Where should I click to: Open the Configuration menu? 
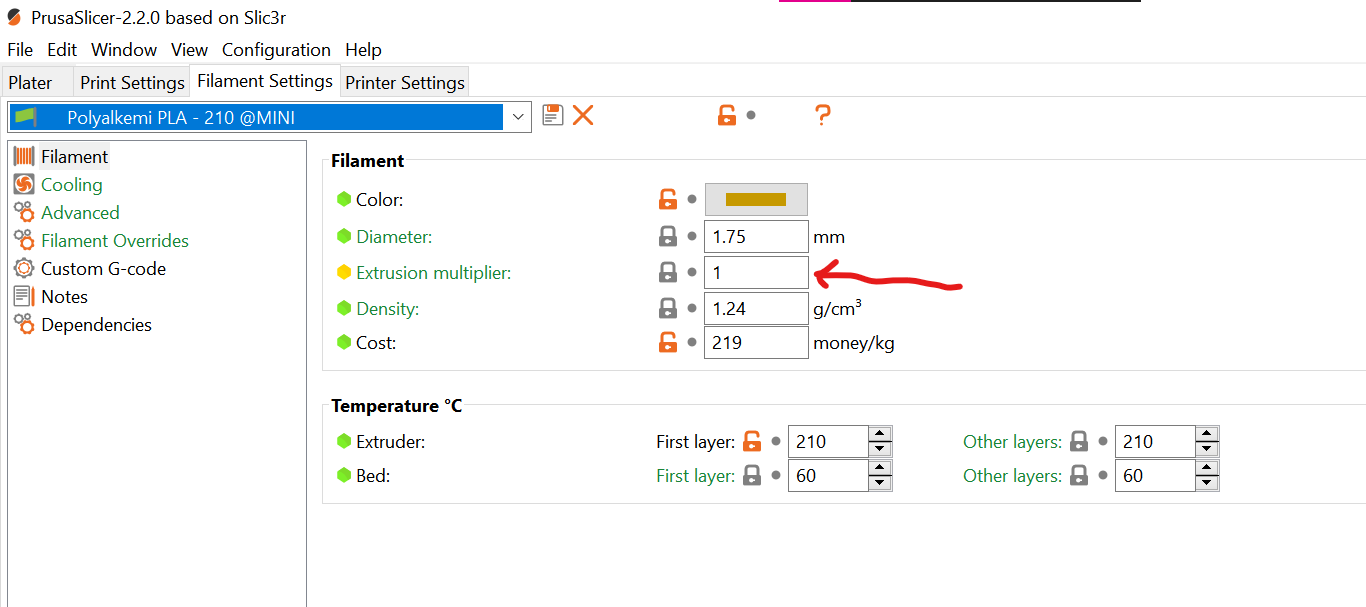tap(276, 49)
